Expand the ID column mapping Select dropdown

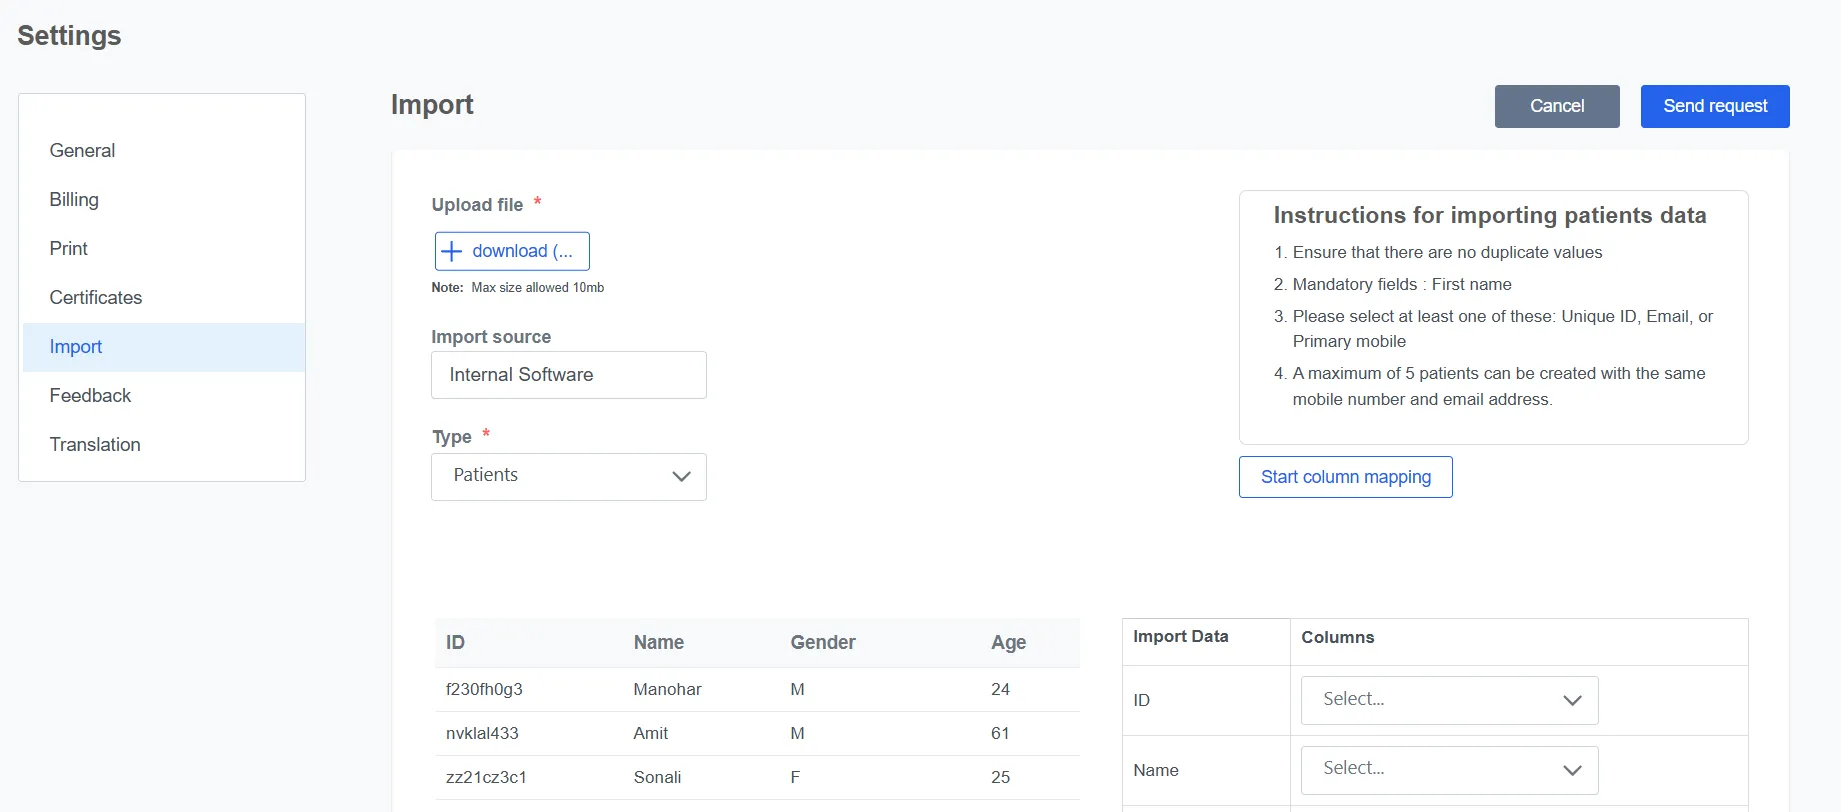coord(1449,700)
